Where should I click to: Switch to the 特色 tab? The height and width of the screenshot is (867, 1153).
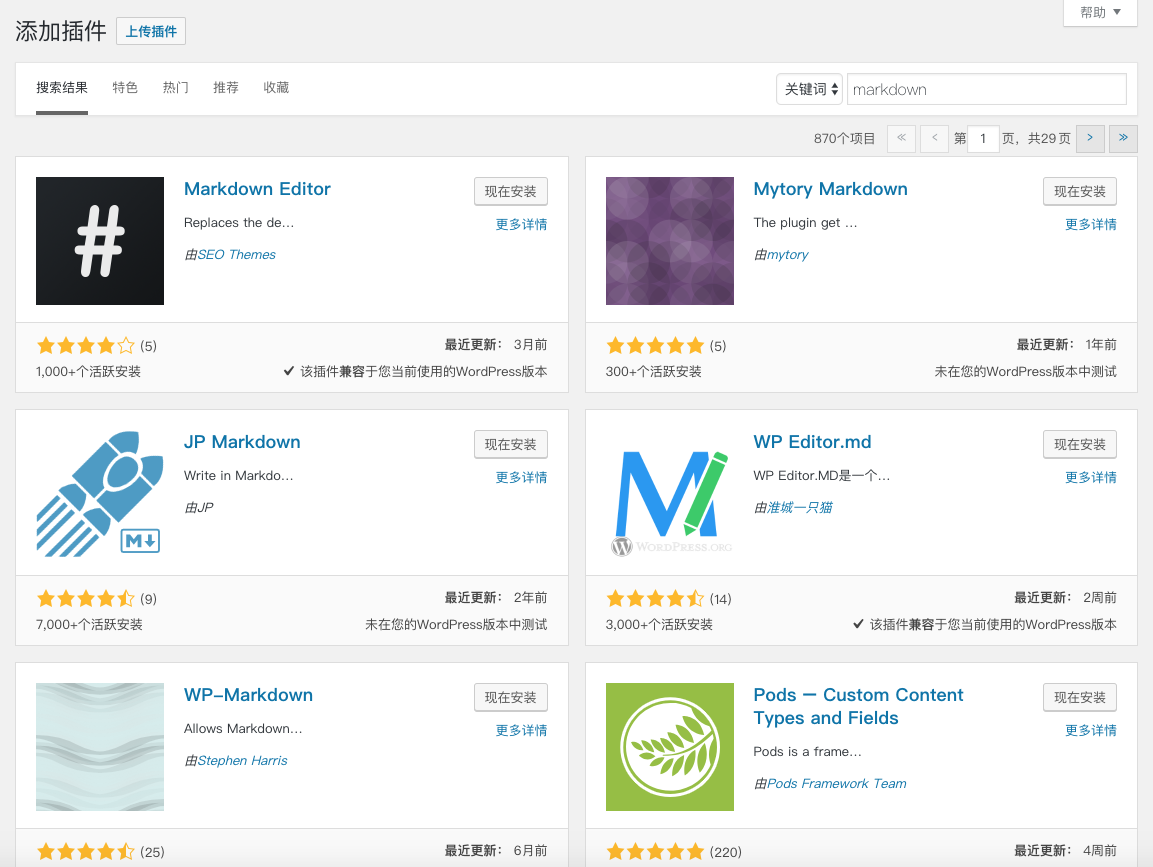125,88
